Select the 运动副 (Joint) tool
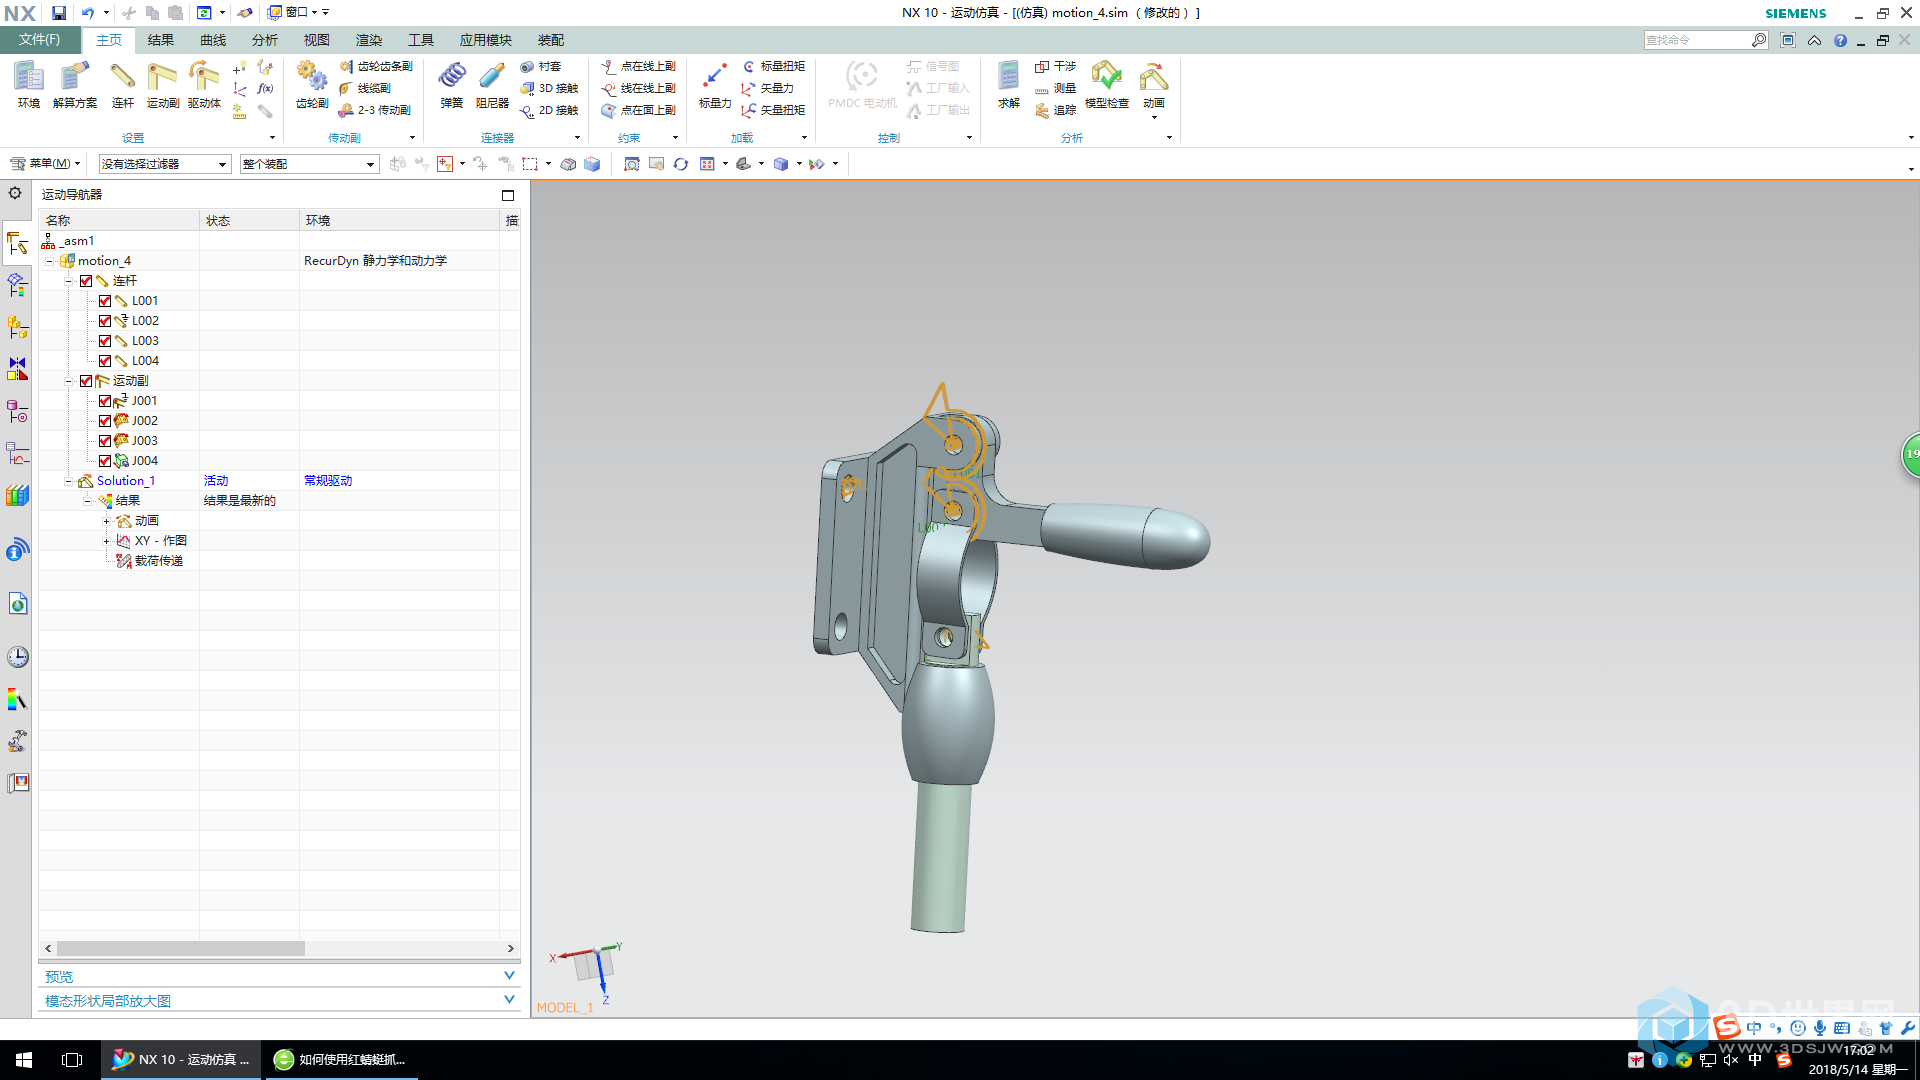Screen dimensions: 1920x1080 tap(162, 84)
